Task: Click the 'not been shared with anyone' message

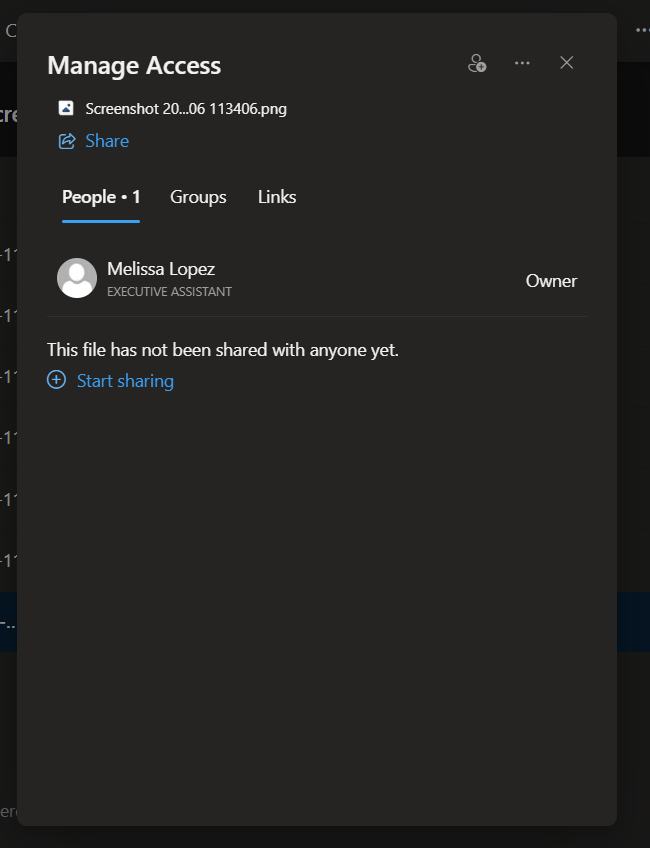Action: [223, 350]
